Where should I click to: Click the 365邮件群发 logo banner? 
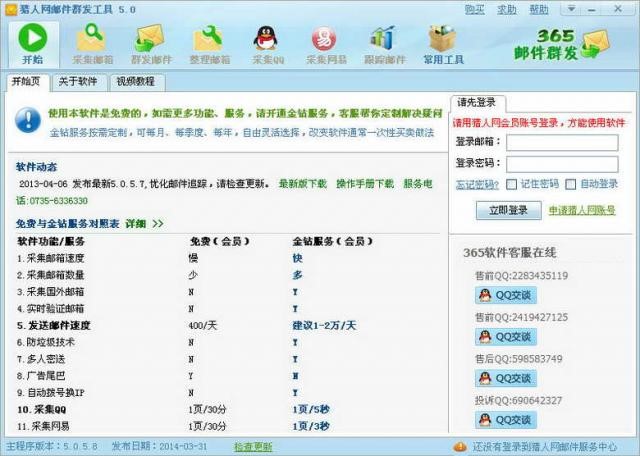coord(561,44)
